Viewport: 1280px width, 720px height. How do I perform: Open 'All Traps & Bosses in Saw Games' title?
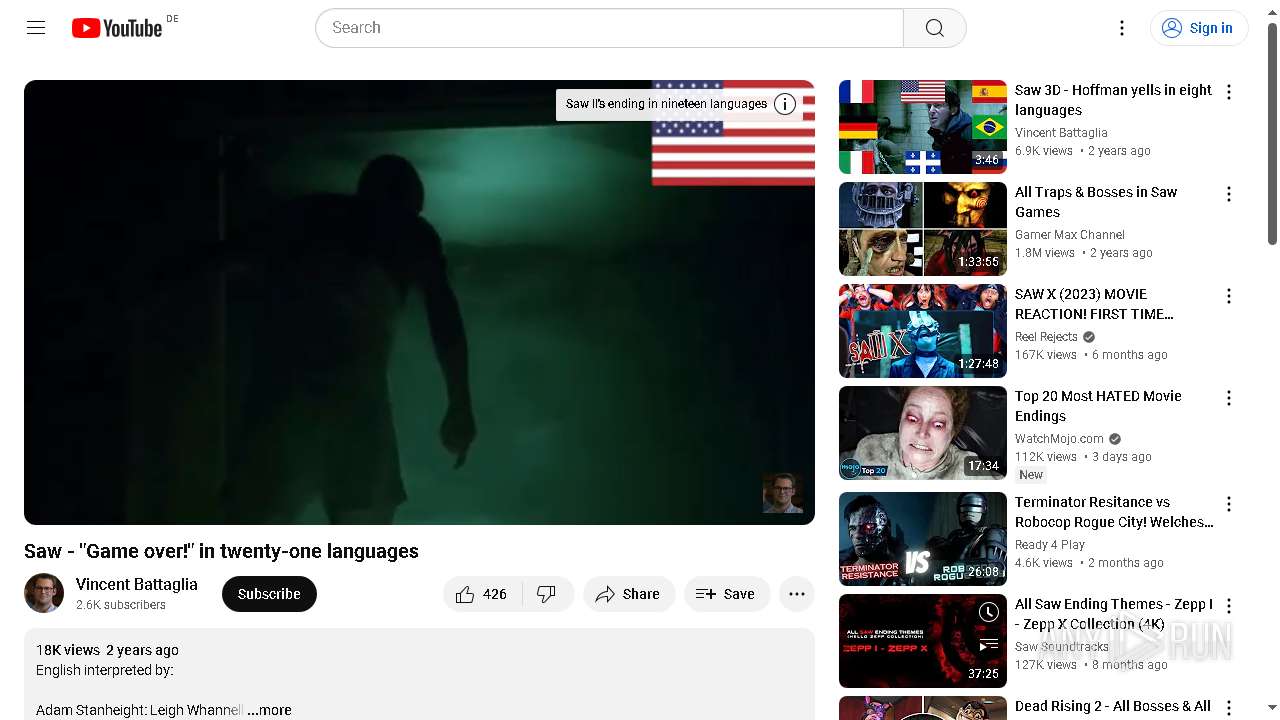click(1096, 202)
